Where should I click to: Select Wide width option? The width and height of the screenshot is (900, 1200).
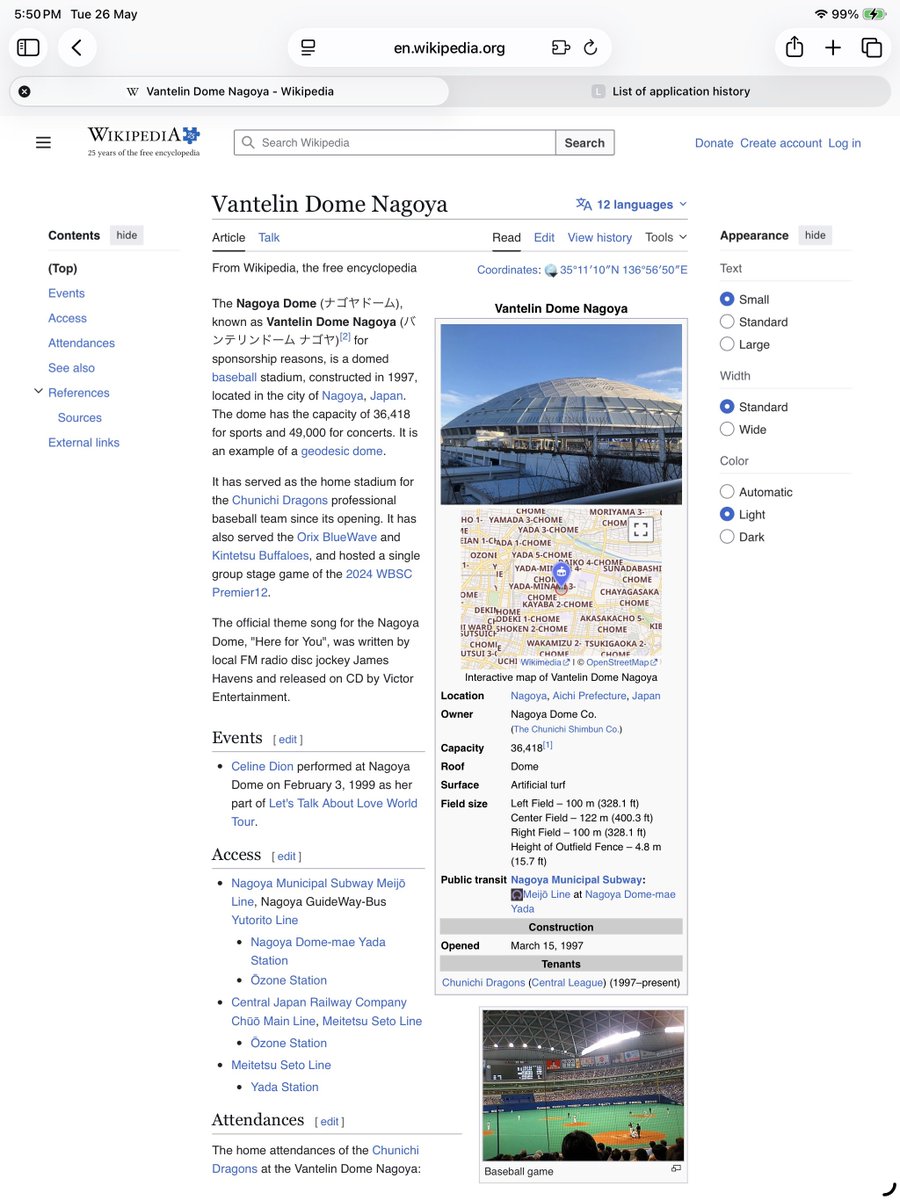(727, 429)
